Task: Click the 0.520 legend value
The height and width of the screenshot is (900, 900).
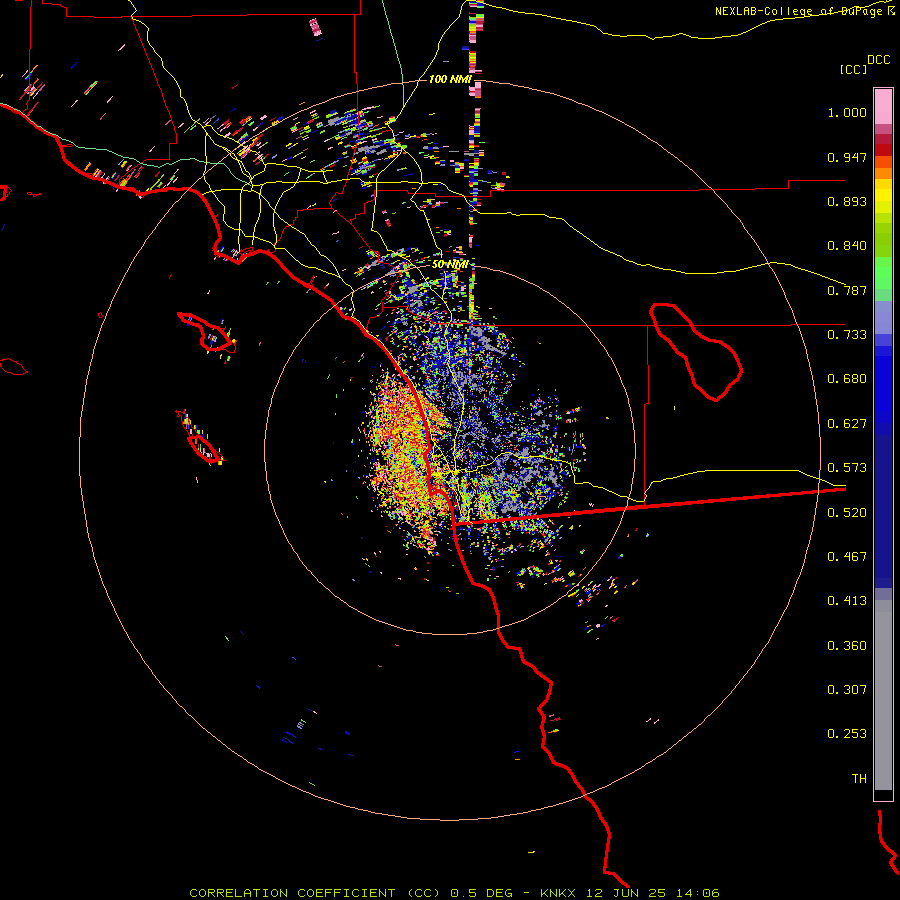Action: (847, 513)
